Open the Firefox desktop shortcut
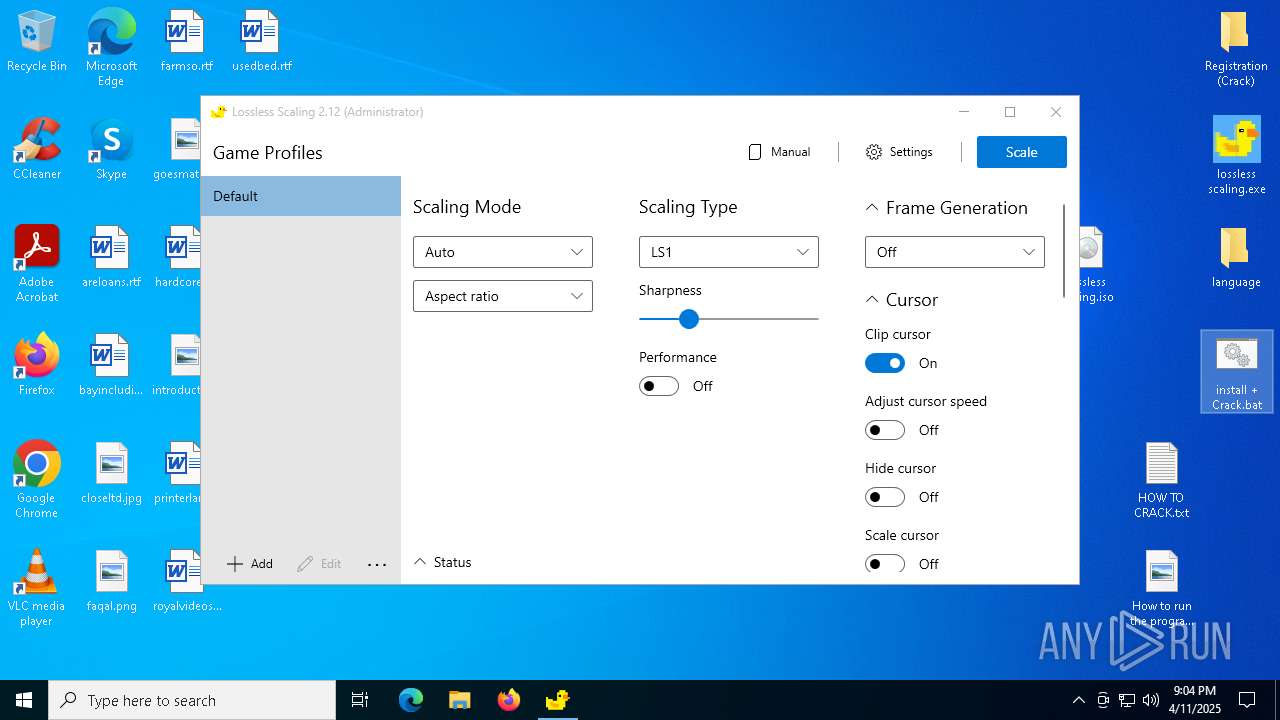This screenshot has height=720, width=1280. [x=37, y=365]
